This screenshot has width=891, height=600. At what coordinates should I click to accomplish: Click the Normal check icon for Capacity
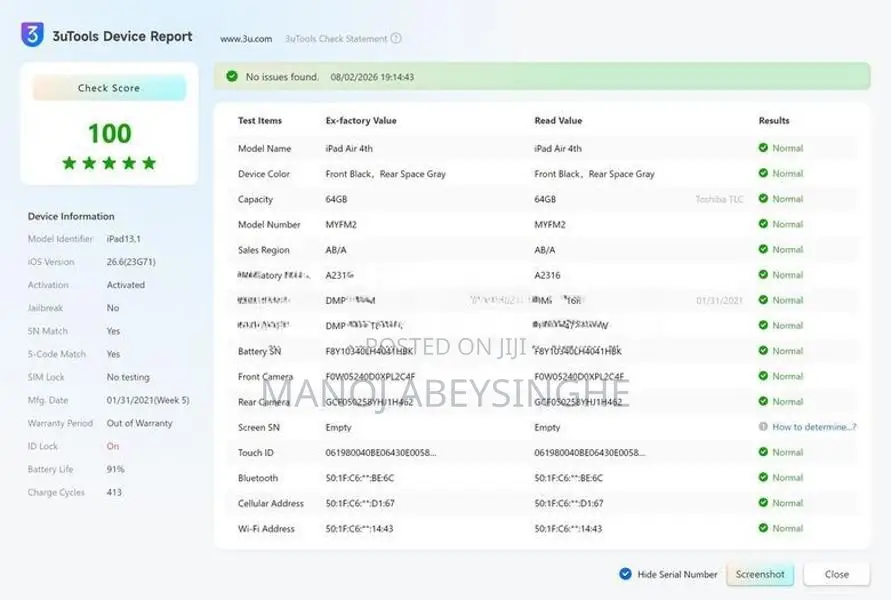(x=763, y=198)
